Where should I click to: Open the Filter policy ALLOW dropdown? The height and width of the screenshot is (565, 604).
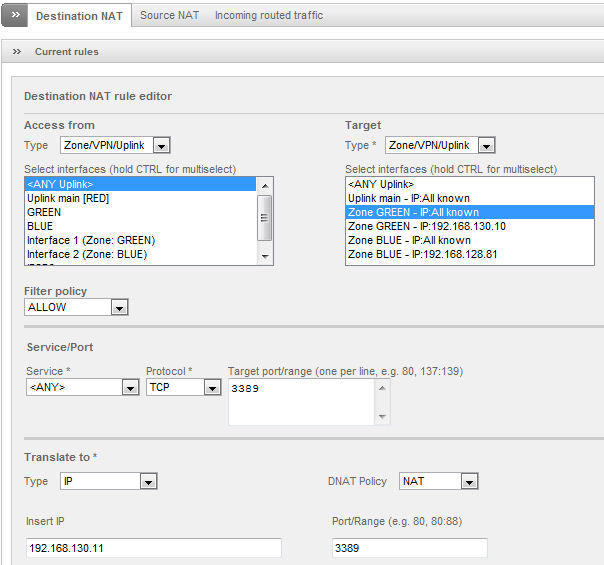(x=76, y=308)
